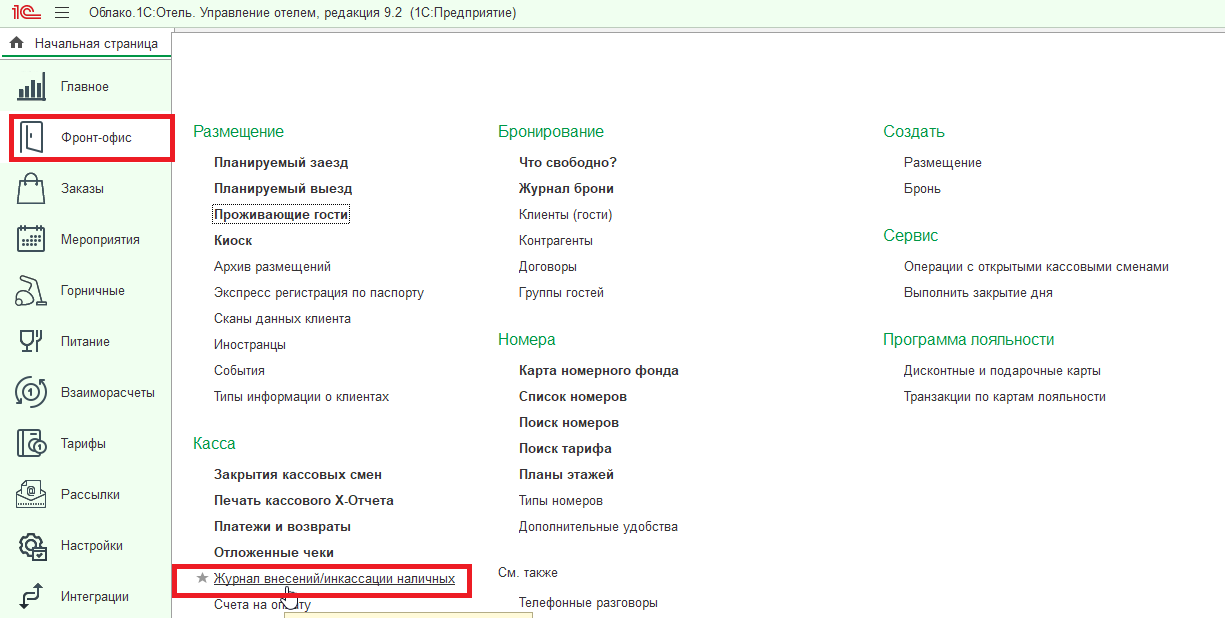This screenshot has height=618, width=1225.
Task: Open Планируемый выезд
Action: pyautogui.click(x=283, y=188)
